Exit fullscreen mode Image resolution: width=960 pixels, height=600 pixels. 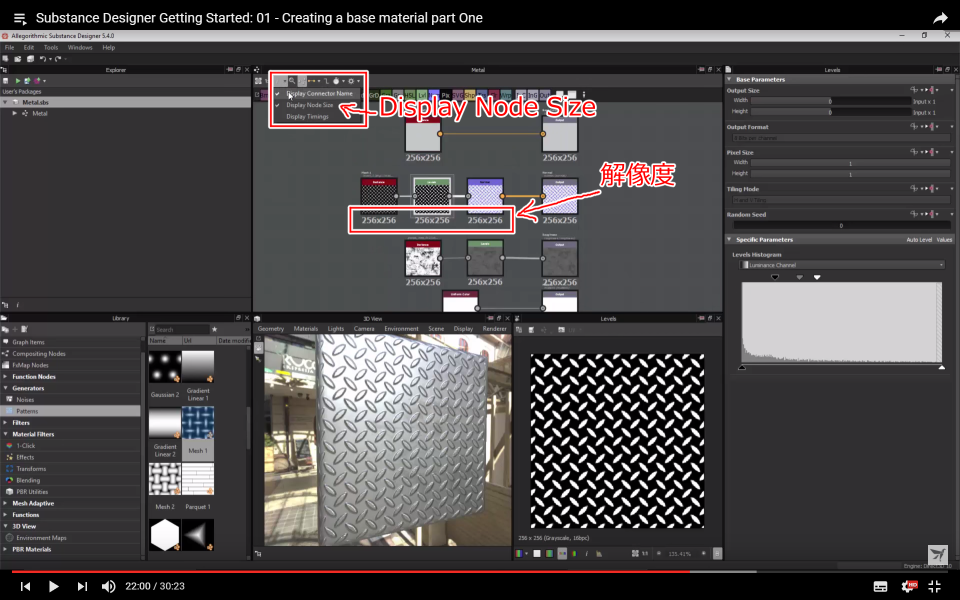[x=934, y=587]
